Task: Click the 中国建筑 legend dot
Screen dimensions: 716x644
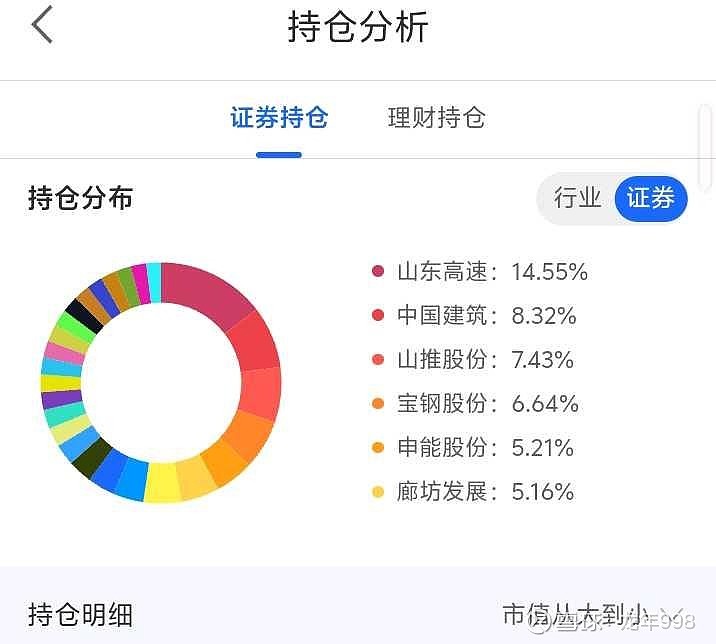Action: point(378,316)
